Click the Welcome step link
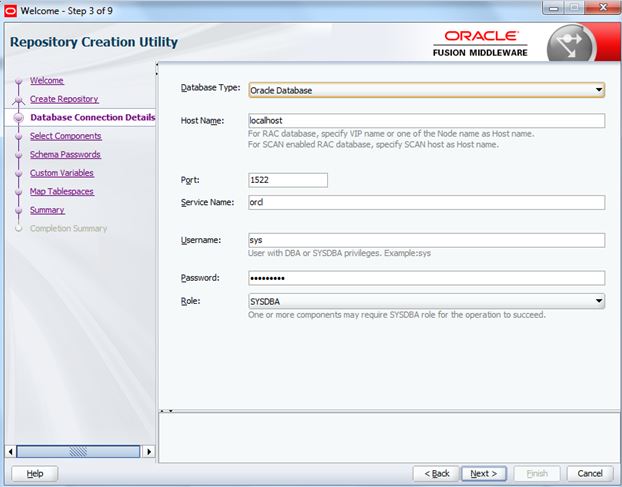The height and width of the screenshot is (487, 622). tap(47, 81)
